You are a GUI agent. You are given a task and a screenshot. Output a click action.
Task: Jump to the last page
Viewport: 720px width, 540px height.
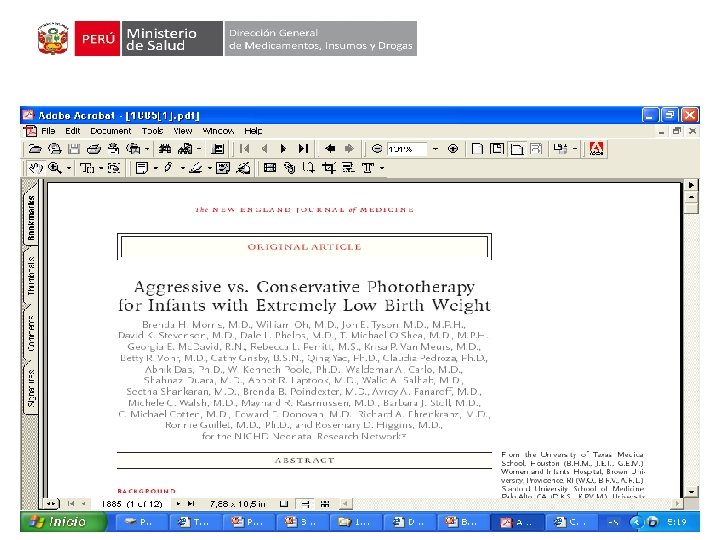pos(303,149)
